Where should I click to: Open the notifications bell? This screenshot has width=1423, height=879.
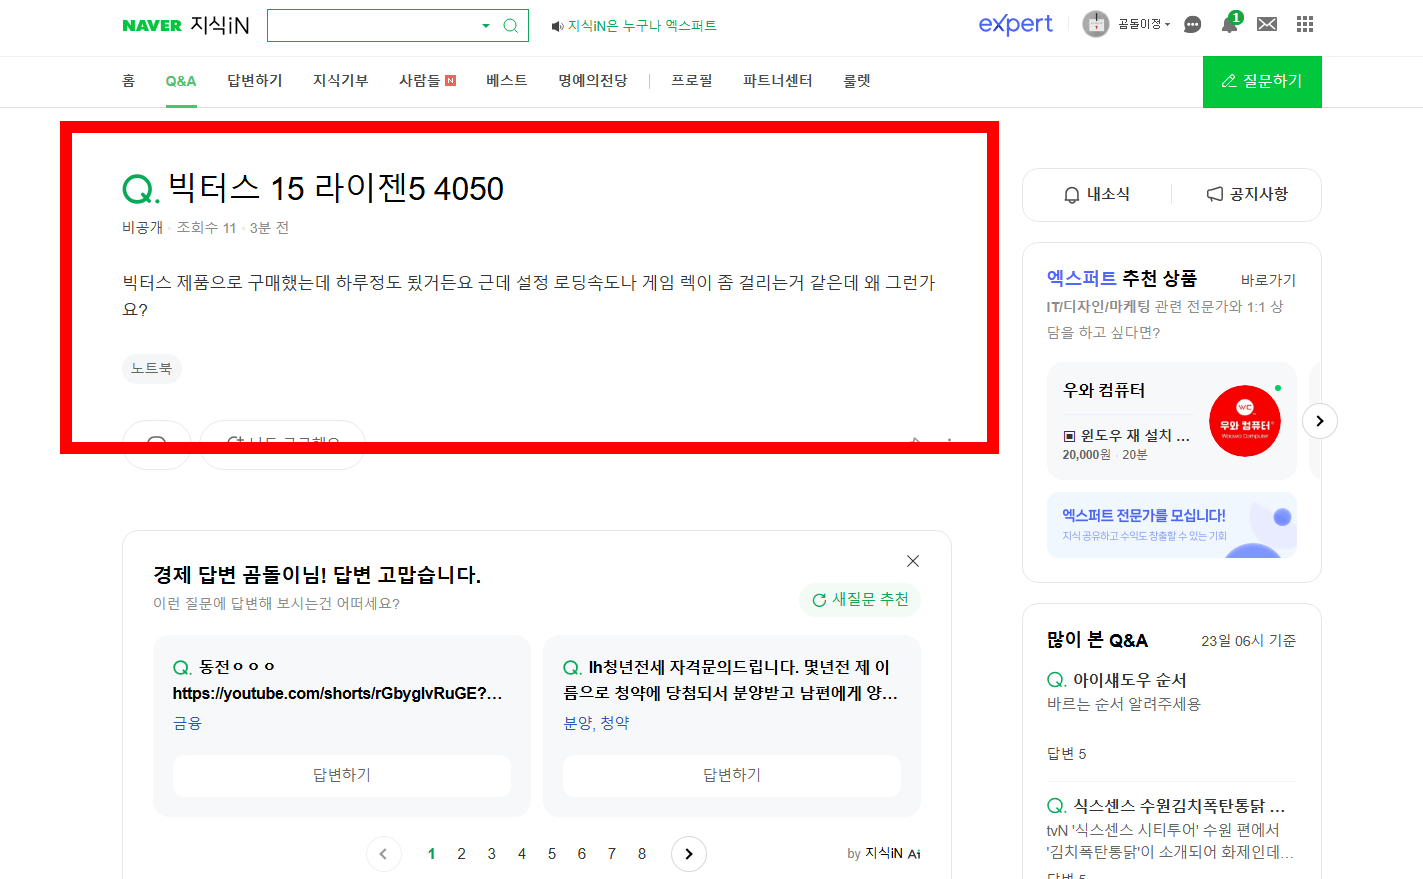[1229, 25]
